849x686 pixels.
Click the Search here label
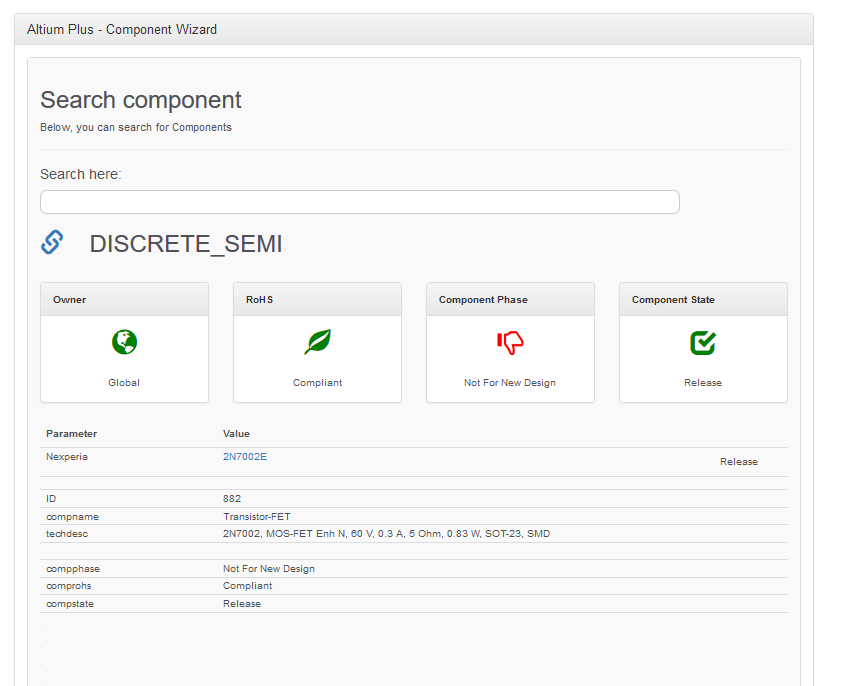click(x=81, y=174)
